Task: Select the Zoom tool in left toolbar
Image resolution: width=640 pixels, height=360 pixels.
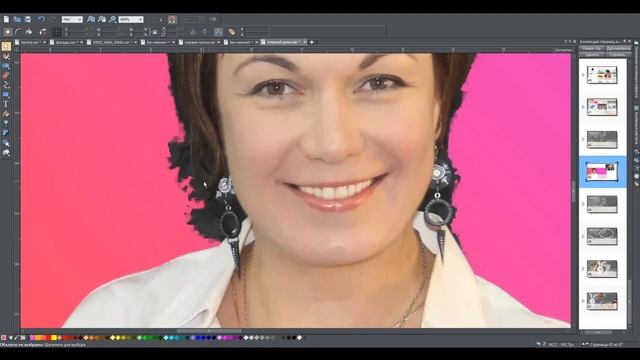Action: click(x=6, y=143)
